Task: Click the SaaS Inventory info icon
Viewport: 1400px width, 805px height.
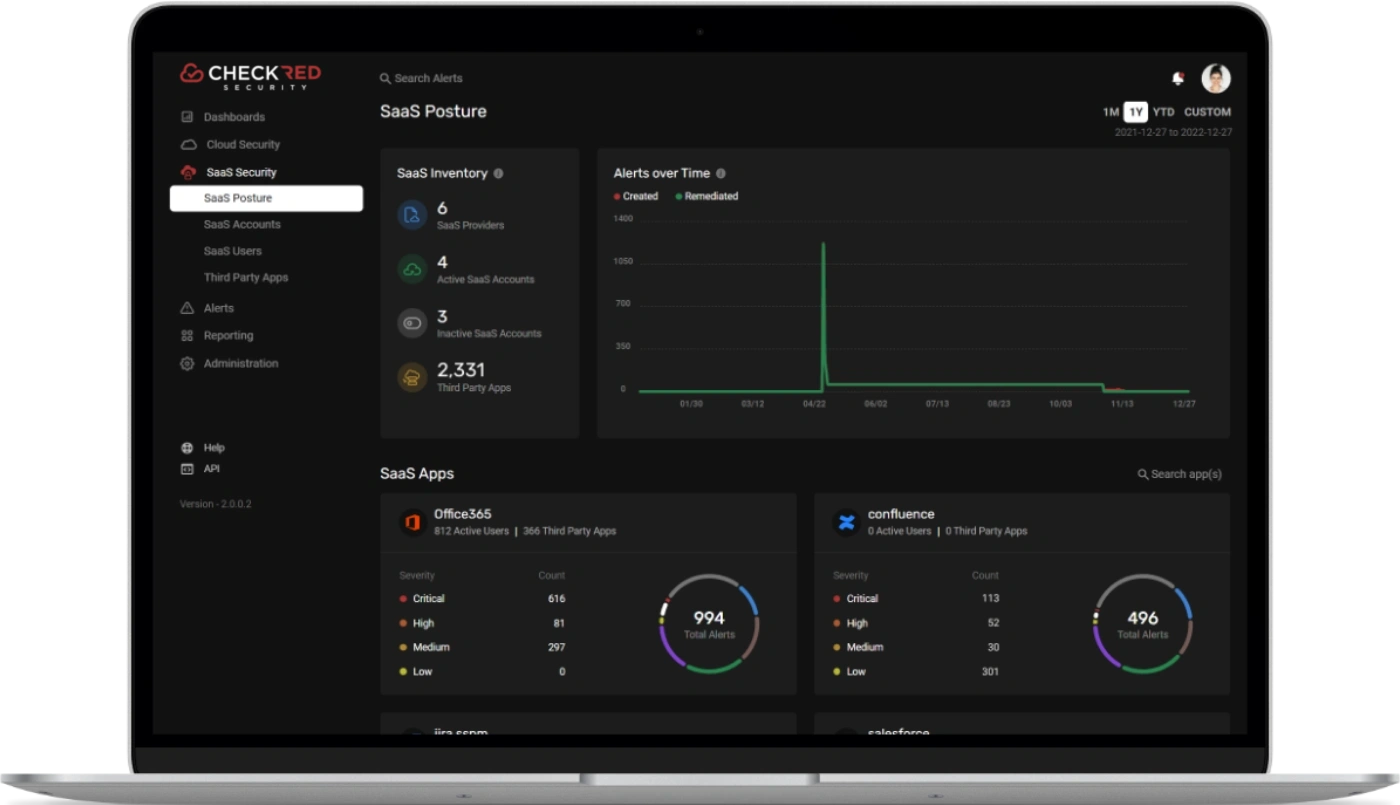Action: pos(498,173)
